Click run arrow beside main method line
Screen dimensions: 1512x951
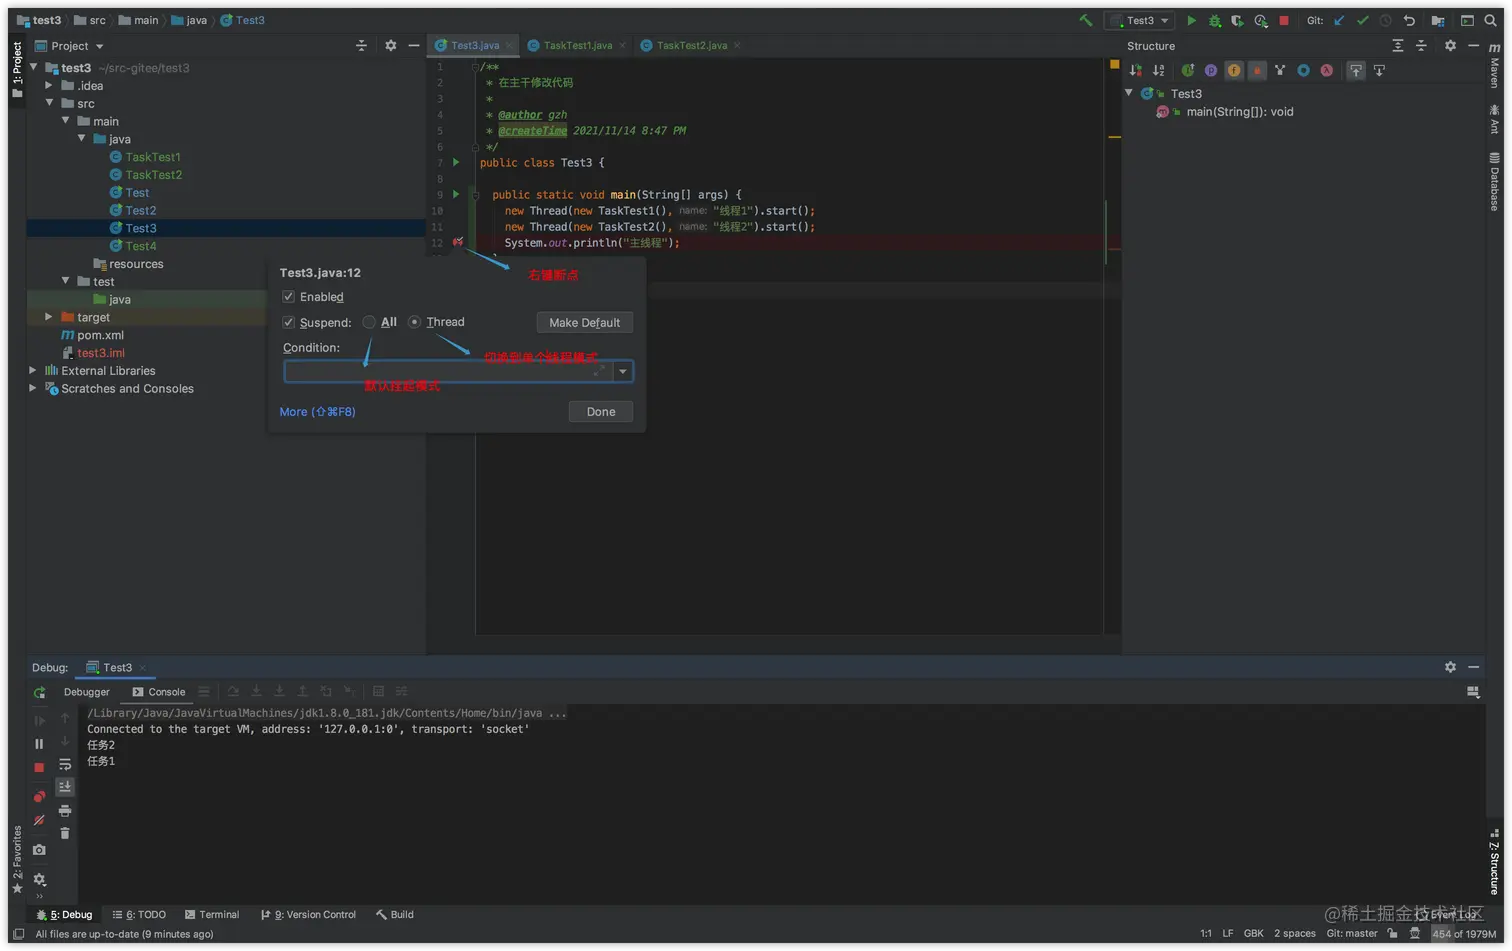456,194
